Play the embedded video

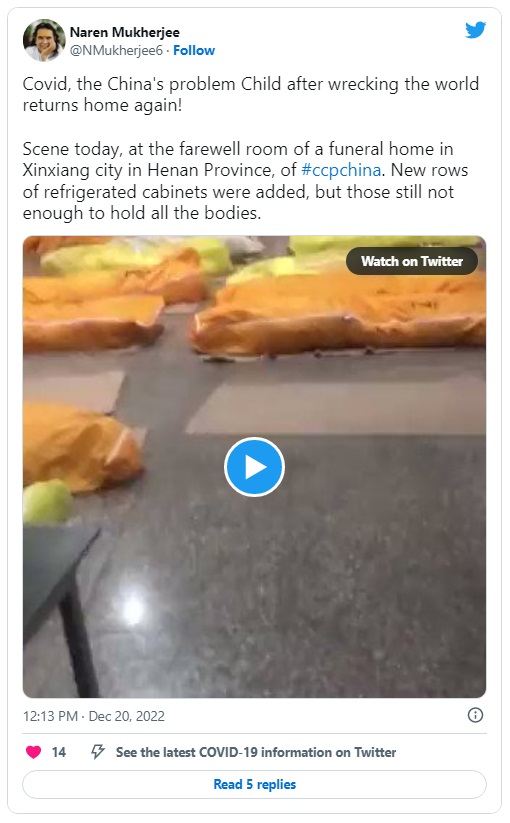point(254,467)
